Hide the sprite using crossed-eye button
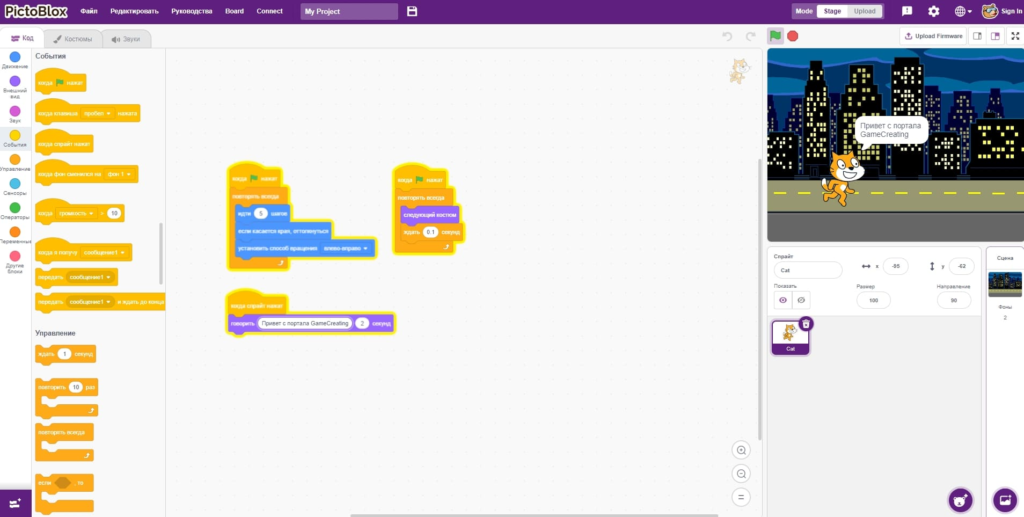This screenshot has width=1024, height=517. 801,300
